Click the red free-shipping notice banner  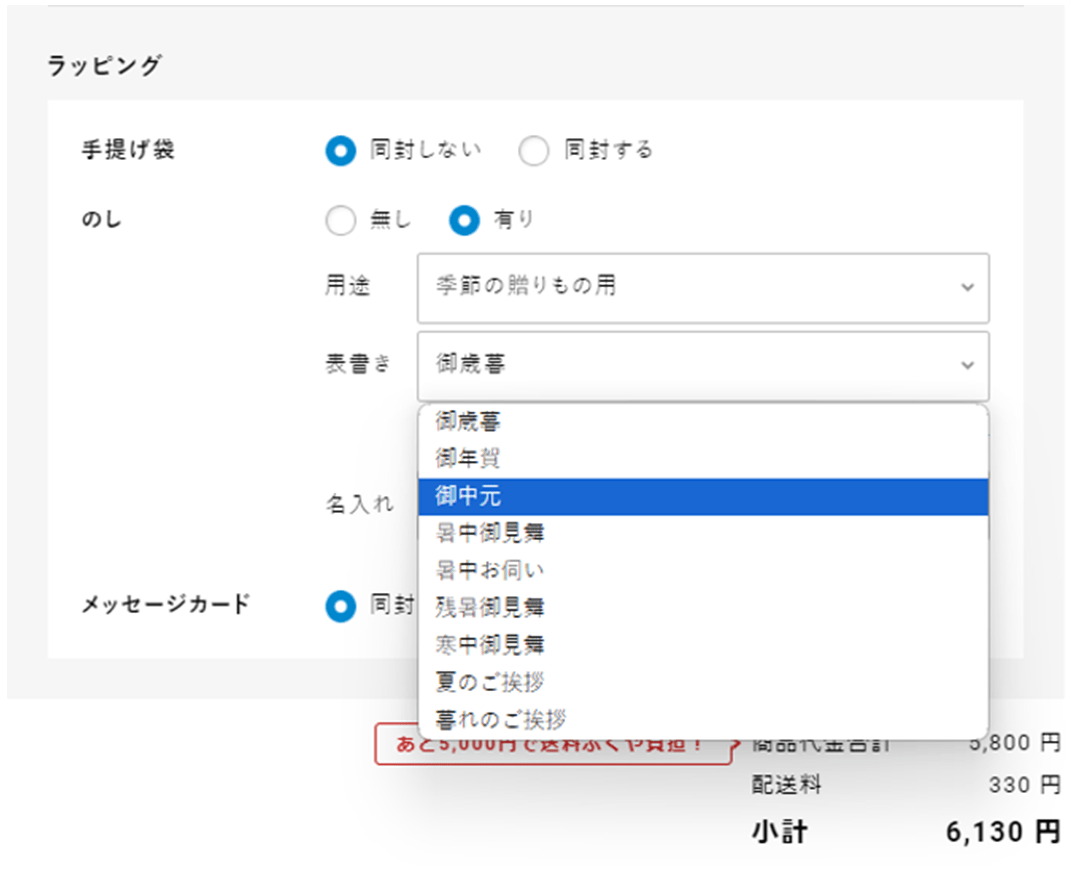click(554, 744)
